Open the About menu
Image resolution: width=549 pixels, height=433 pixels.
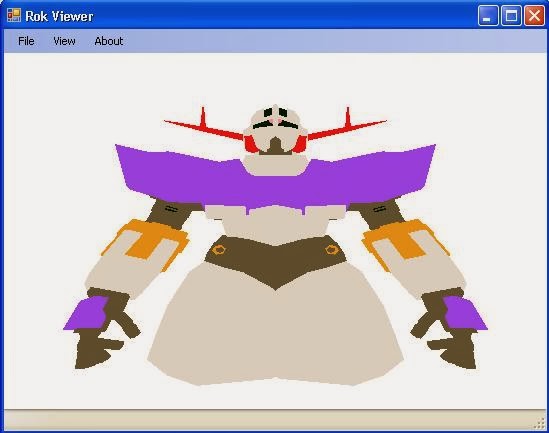[109, 41]
